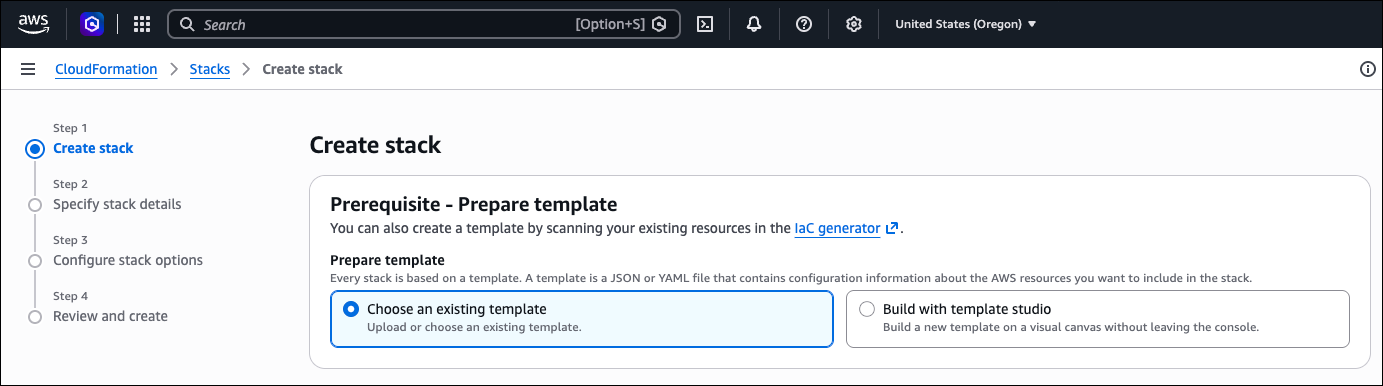Toggle the hamburger navigation menu
Image resolution: width=1383 pixels, height=386 pixels.
(28, 69)
